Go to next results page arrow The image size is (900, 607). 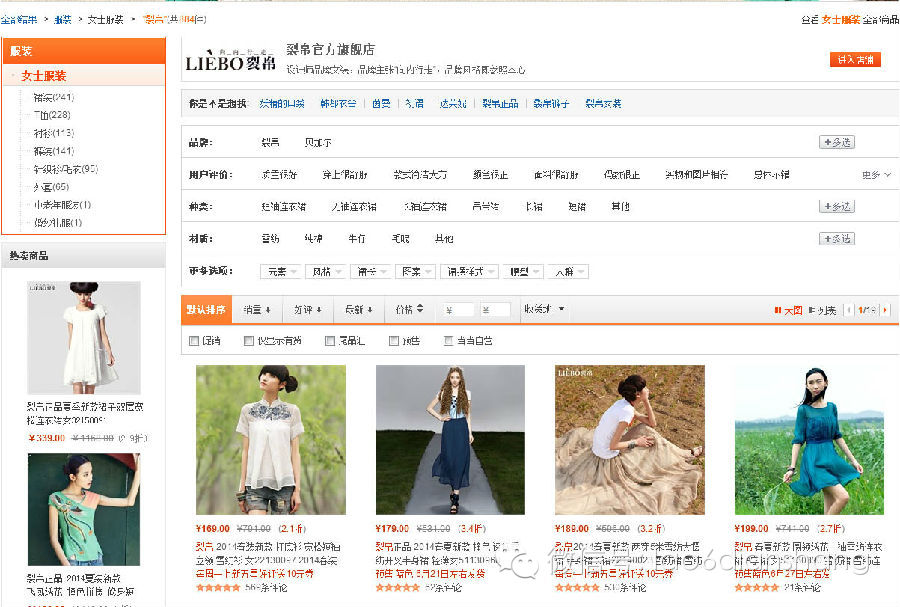click(885, 310)
